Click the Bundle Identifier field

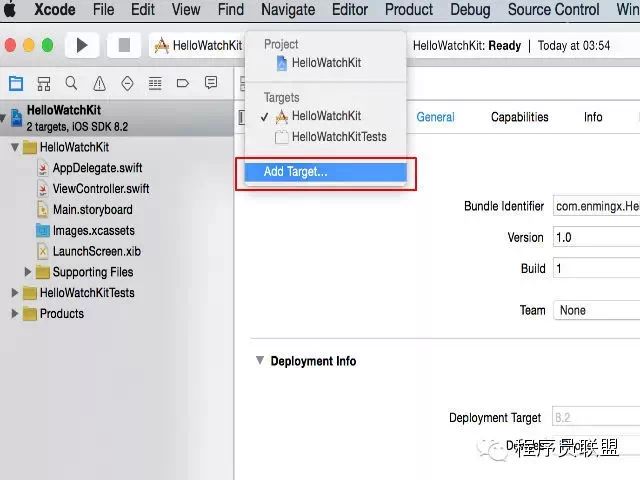click(596, 206)
